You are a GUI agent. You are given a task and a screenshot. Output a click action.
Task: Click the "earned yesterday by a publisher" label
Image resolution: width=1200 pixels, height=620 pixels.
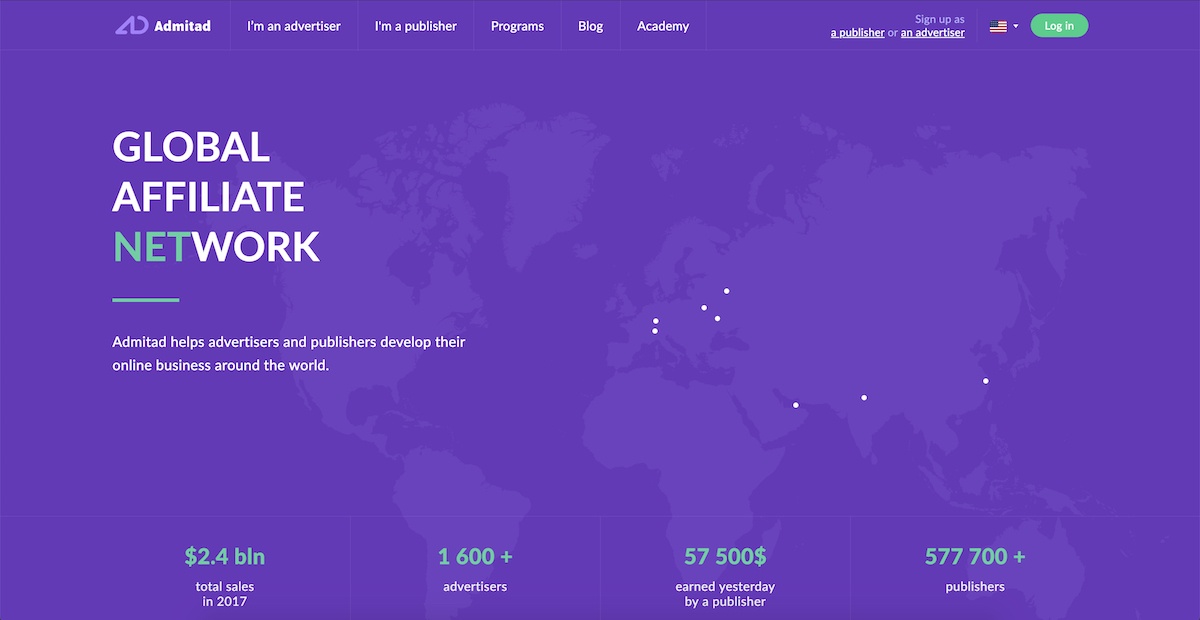pos(725,594)
